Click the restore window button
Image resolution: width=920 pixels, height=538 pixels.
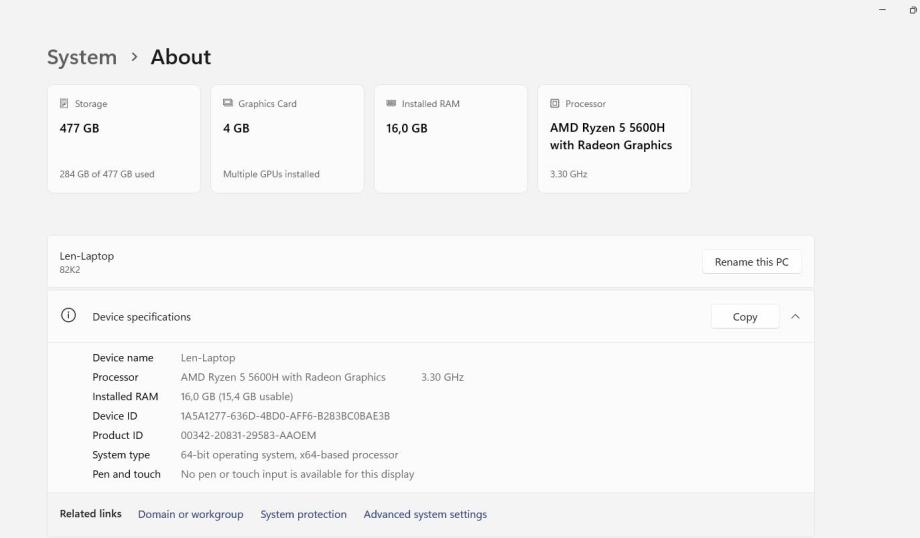tap(912, 9)
